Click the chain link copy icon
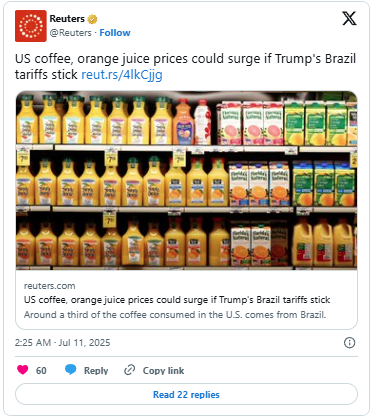 tap(129, 370)
